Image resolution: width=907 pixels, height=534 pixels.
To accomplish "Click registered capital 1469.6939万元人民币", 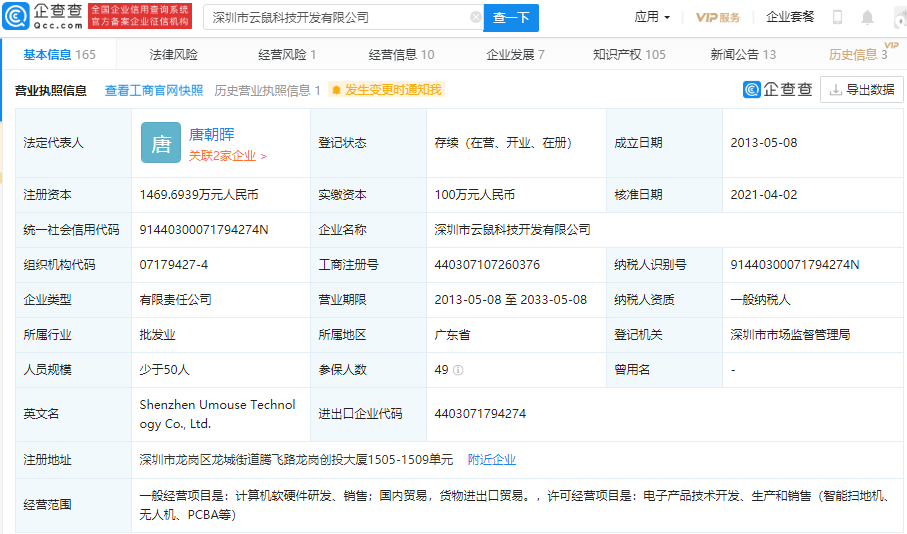I will pos(199,195).
